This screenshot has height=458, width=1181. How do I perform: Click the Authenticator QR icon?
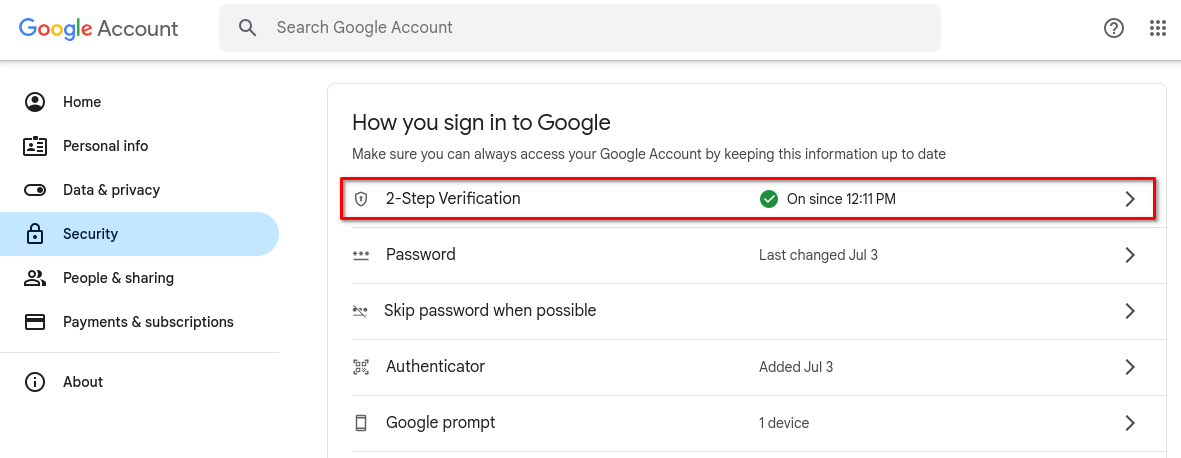click(362, 367)
